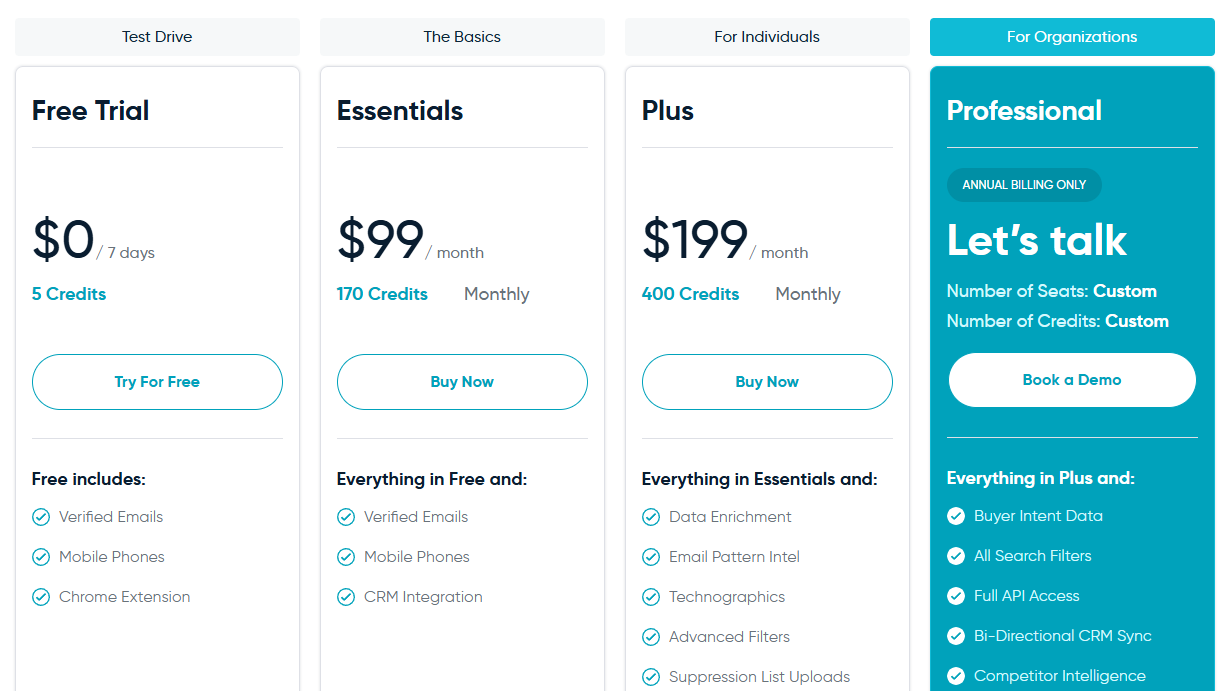Toggle Monthly billing on the Plus plan
The image size is (1226, 691).
808,294
